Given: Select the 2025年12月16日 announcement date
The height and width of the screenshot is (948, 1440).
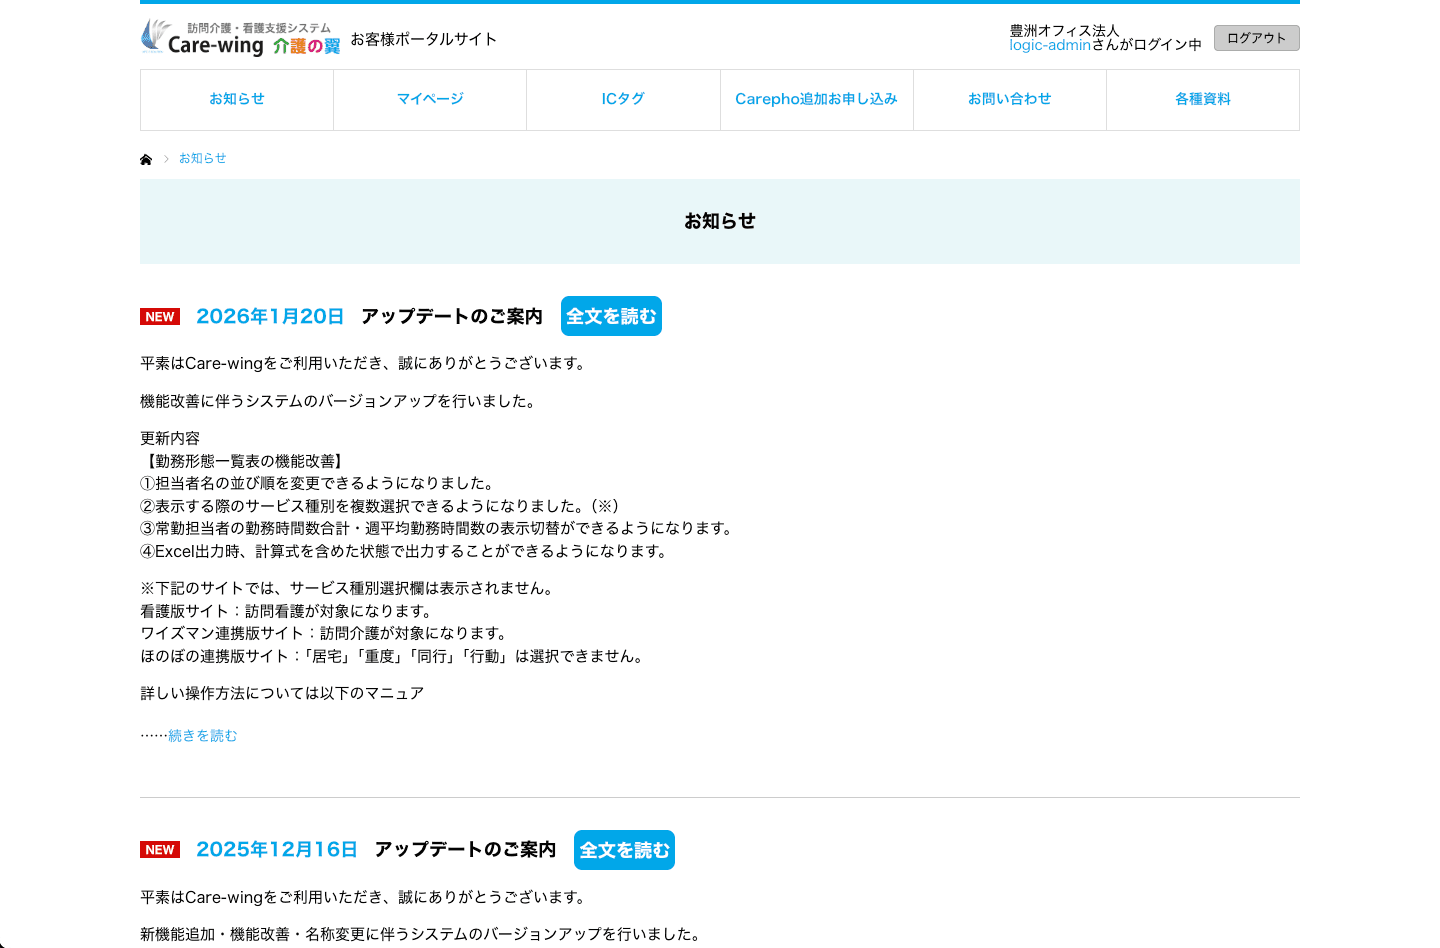Looking at the screenshot, I should coord(276,849).
